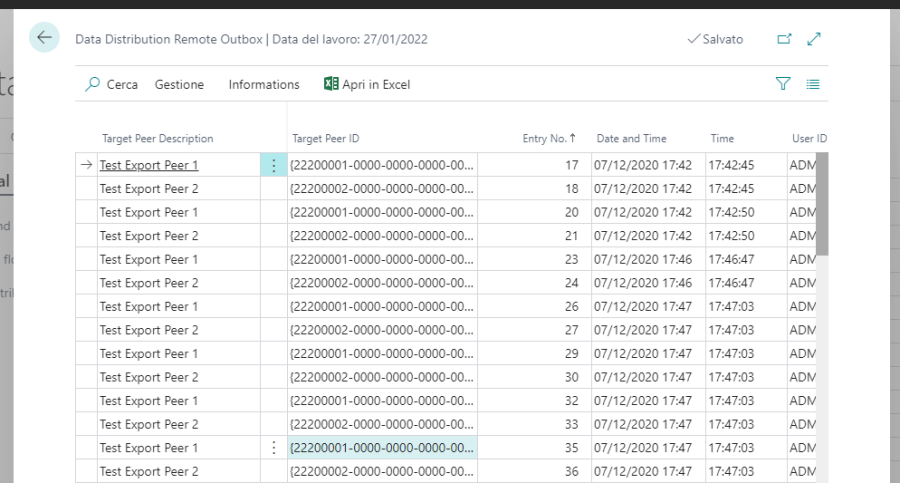Image resolution: width=900 pixels, height=483 pixels.
Task: Click the Salvato saved status indicator
Action: 716,39
